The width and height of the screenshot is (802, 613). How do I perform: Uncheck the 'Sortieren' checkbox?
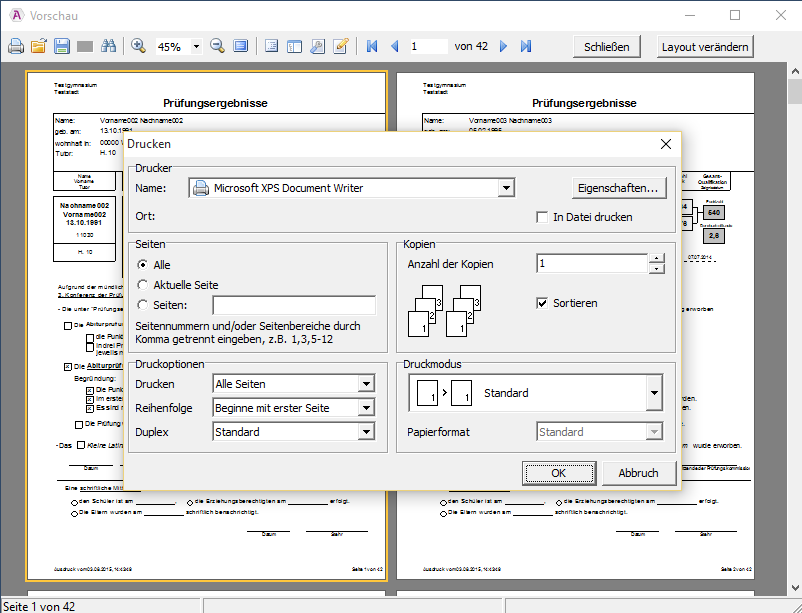coord(543,303)
